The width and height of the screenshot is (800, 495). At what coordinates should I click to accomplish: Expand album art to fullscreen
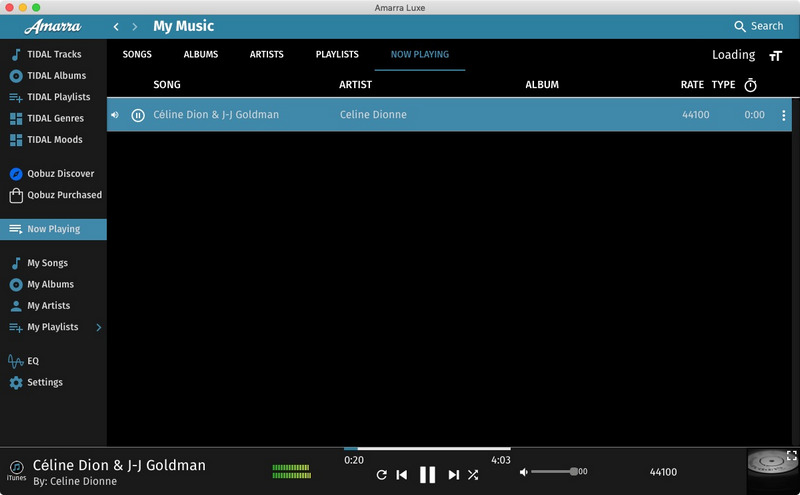[791, 455]
